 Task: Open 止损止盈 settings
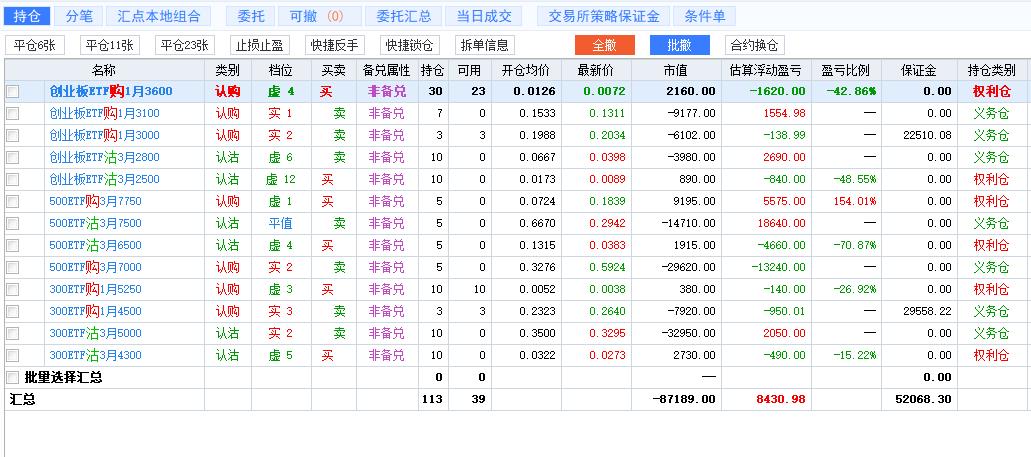pos(259,45)
